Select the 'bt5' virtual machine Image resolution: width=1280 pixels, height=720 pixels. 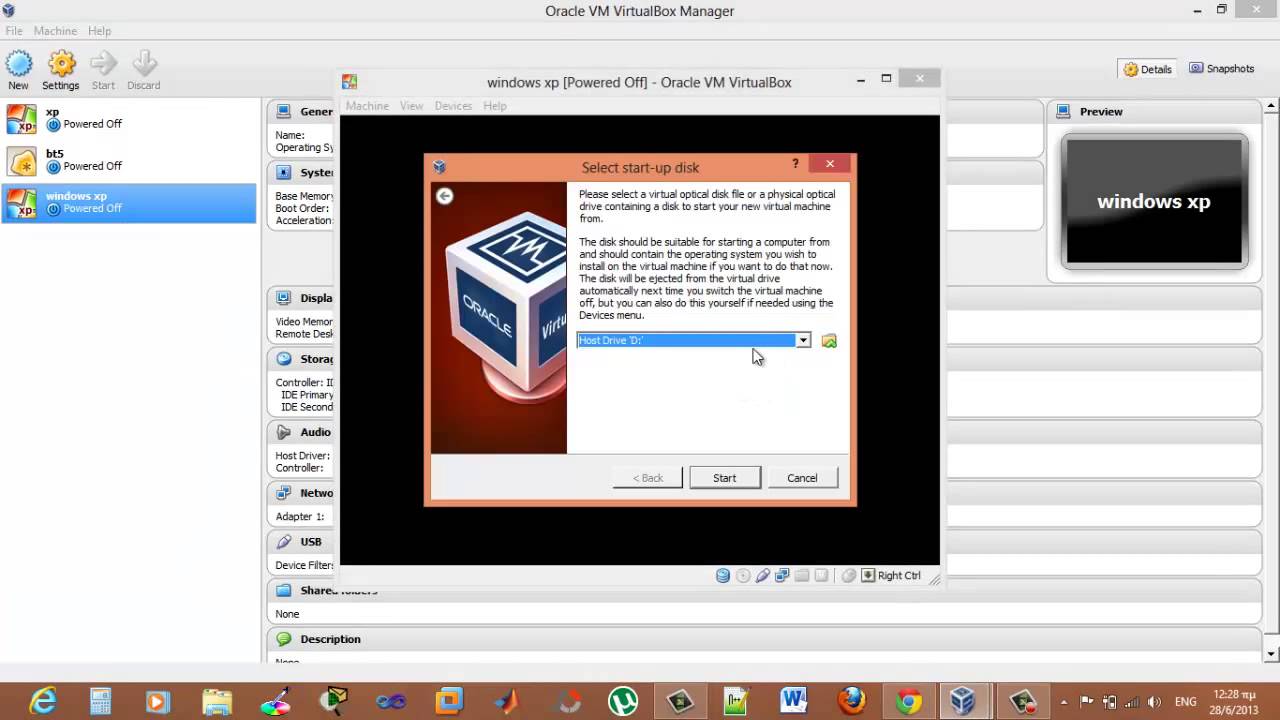[129, 160]
